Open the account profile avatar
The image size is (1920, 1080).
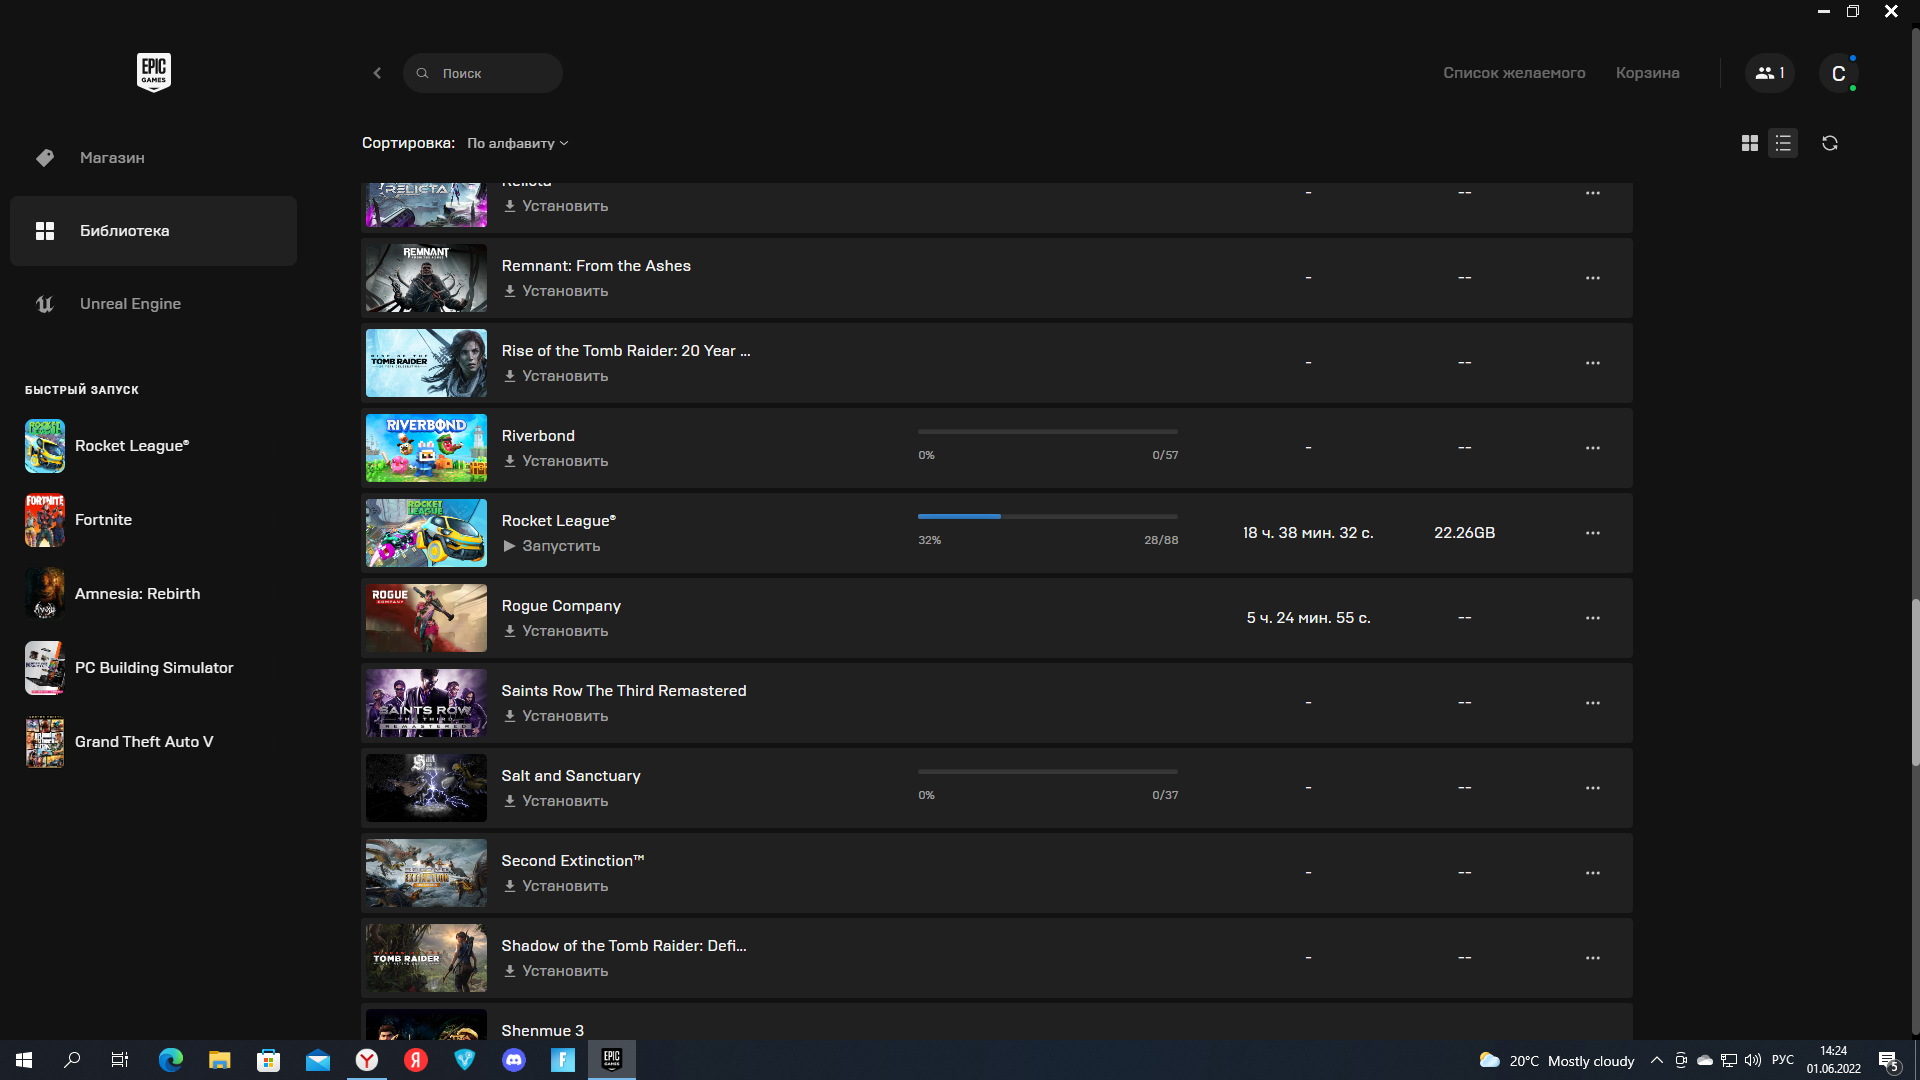(1838, 73)
